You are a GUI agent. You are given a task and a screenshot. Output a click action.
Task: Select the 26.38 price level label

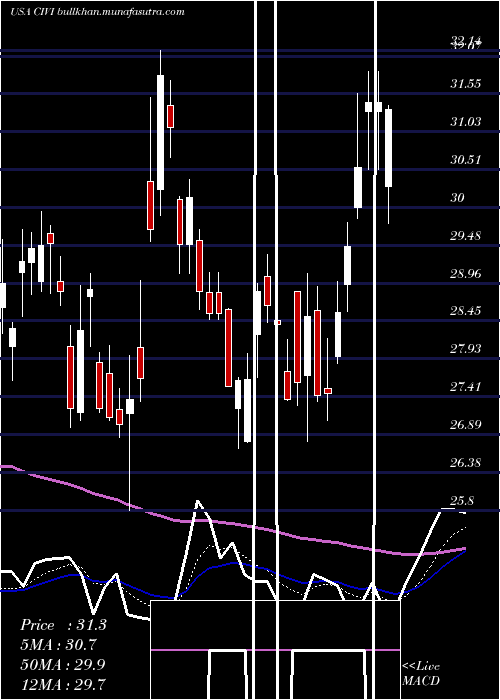coord(466,462)
